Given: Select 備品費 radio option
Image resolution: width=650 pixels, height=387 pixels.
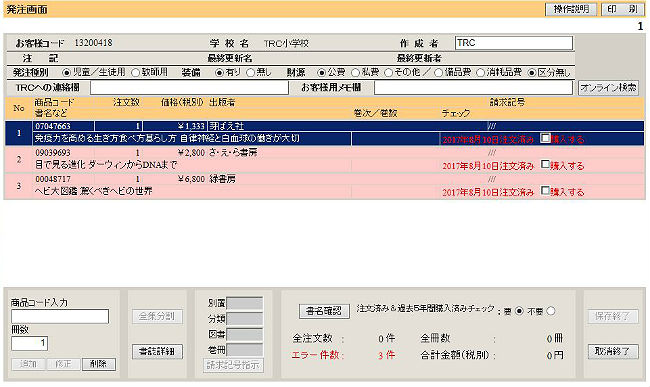Looking at the screenshot, I should 439,73.
